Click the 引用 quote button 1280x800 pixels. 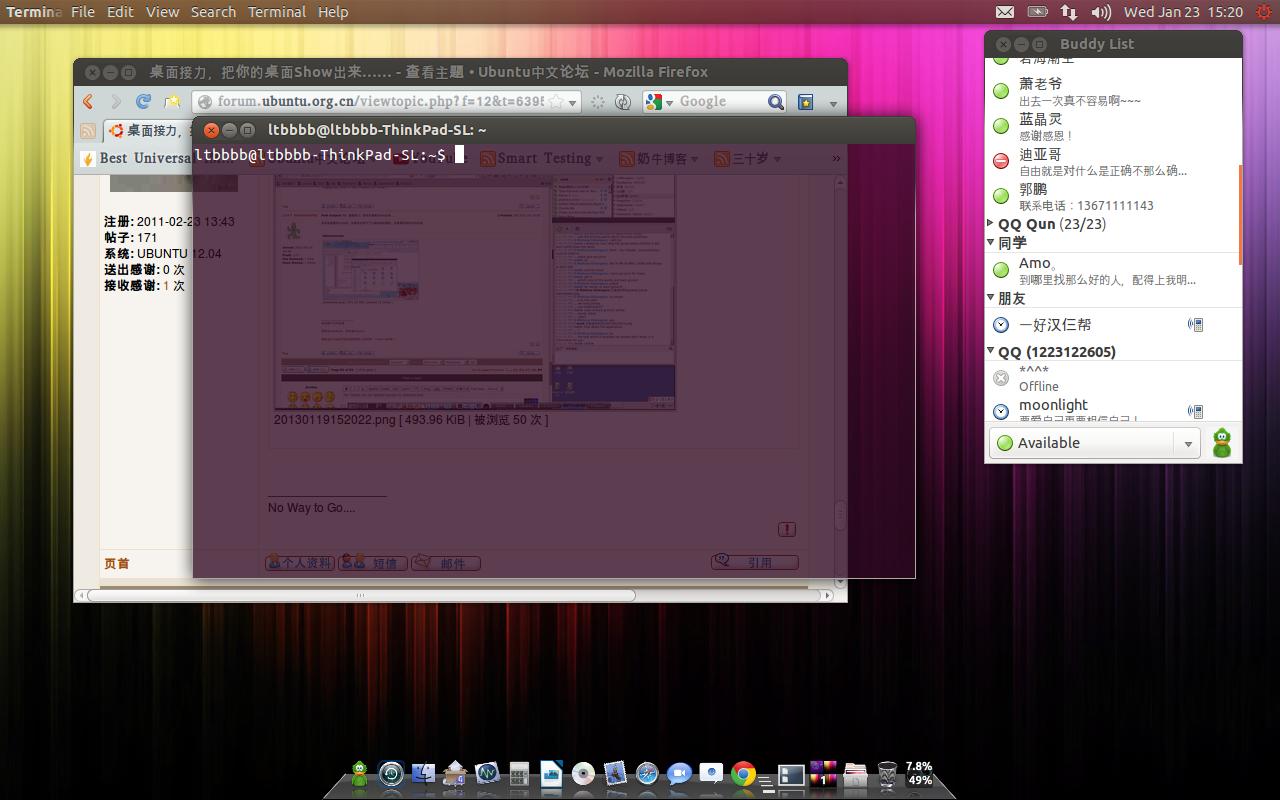[755, 562]
